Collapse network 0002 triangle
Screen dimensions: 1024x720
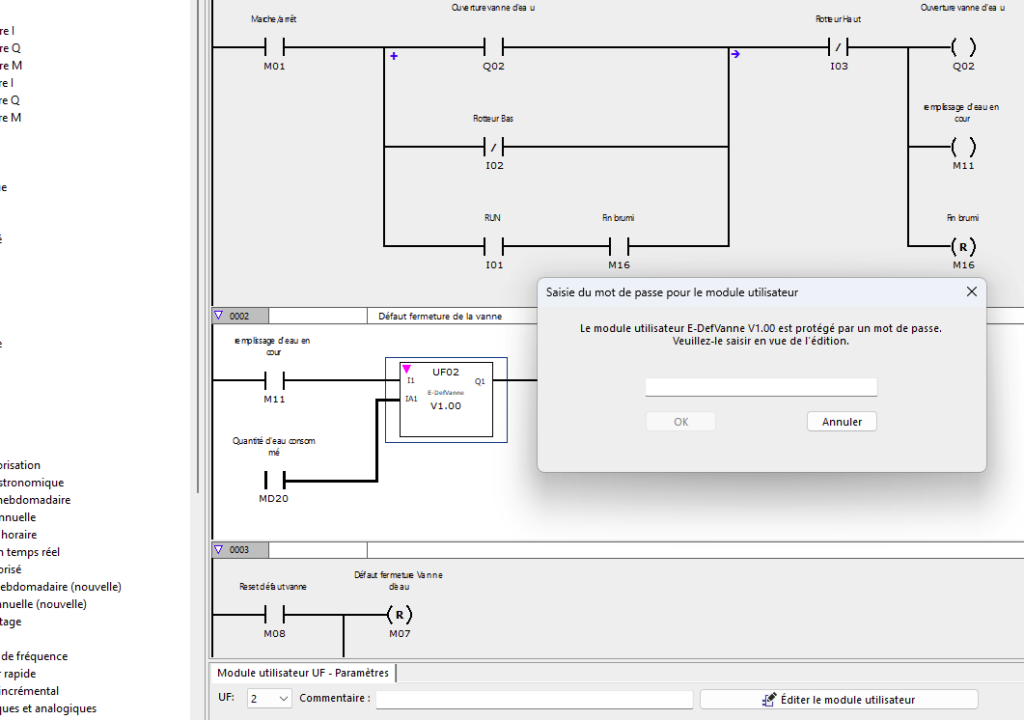click(x=219, y=316)
